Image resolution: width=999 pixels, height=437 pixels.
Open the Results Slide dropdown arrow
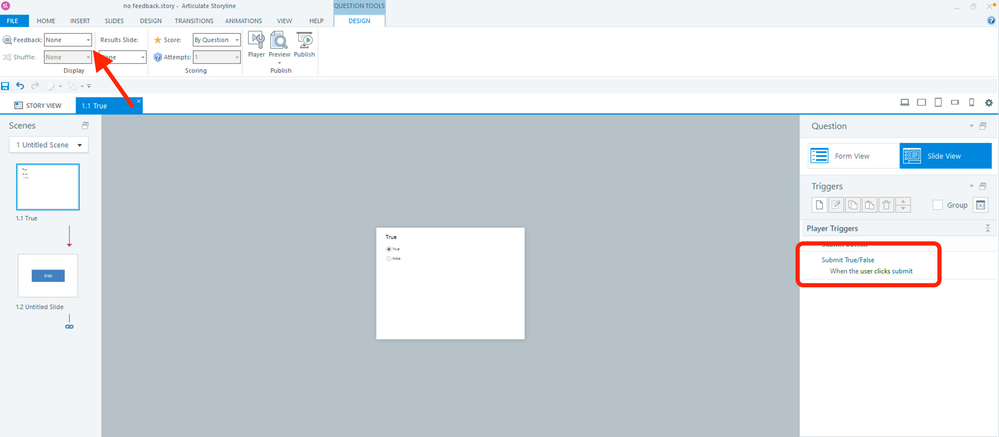click(143, 57)
